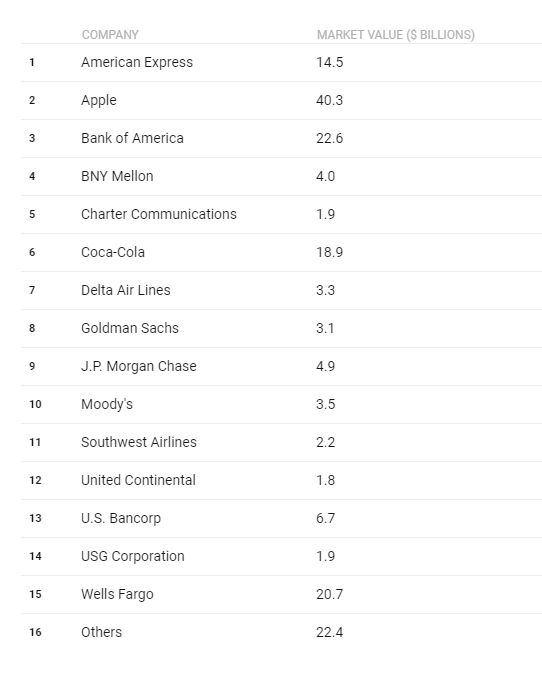Click the Delta Air Lines entry

(x=126, y=290)
